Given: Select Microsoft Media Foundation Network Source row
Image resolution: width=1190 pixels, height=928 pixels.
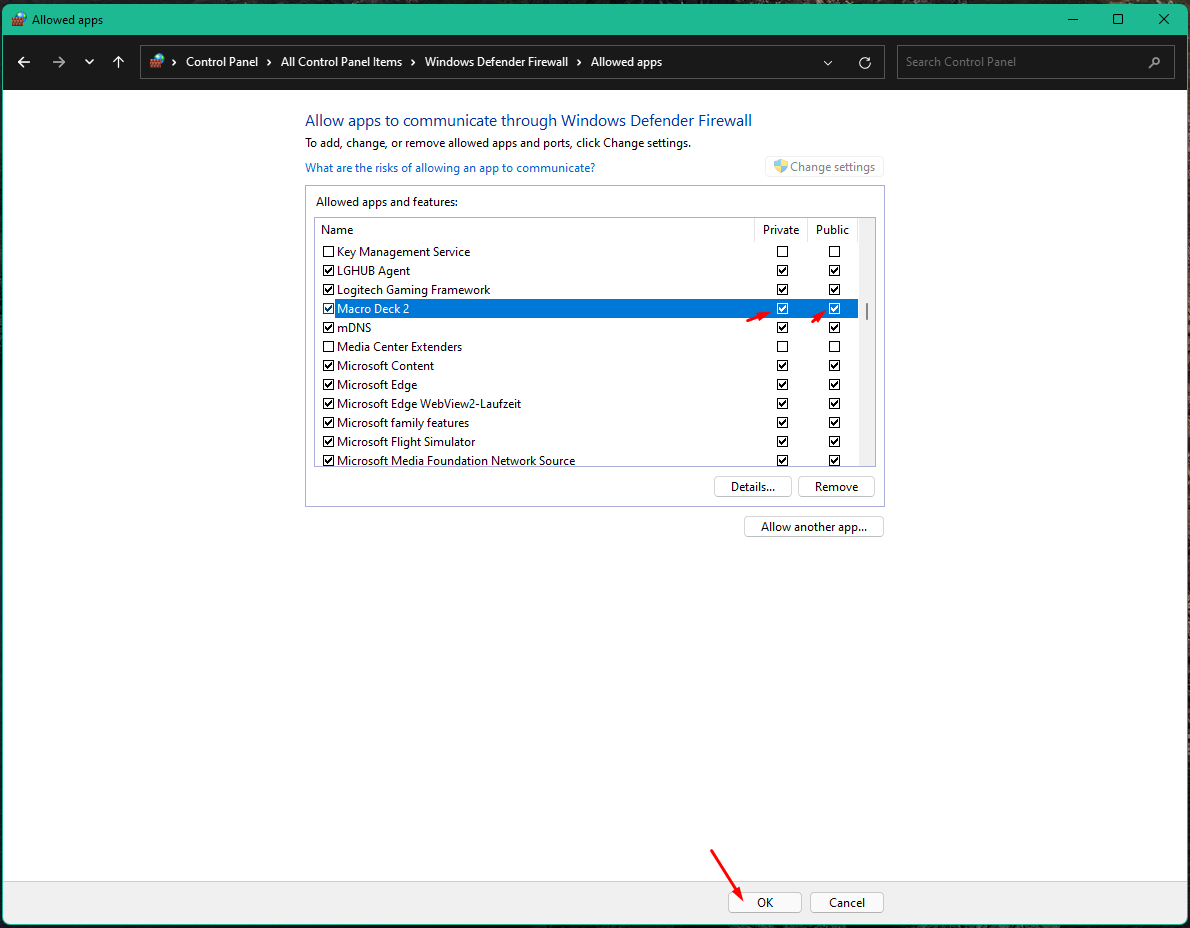Looking at the screenshot, I should (x=587, y=459).
